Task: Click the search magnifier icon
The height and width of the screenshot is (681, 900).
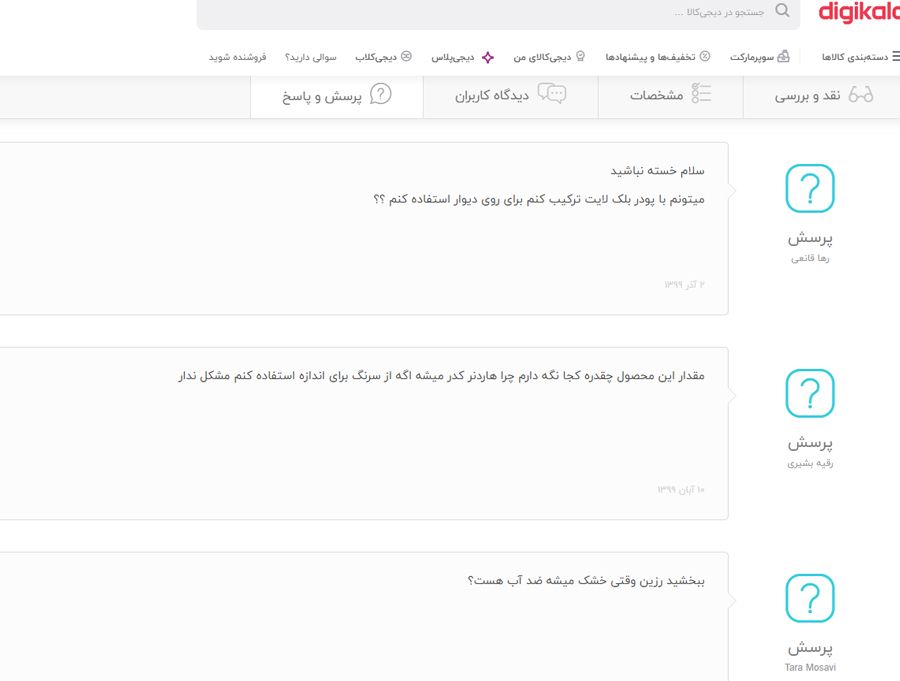Action: click(782, 10)
